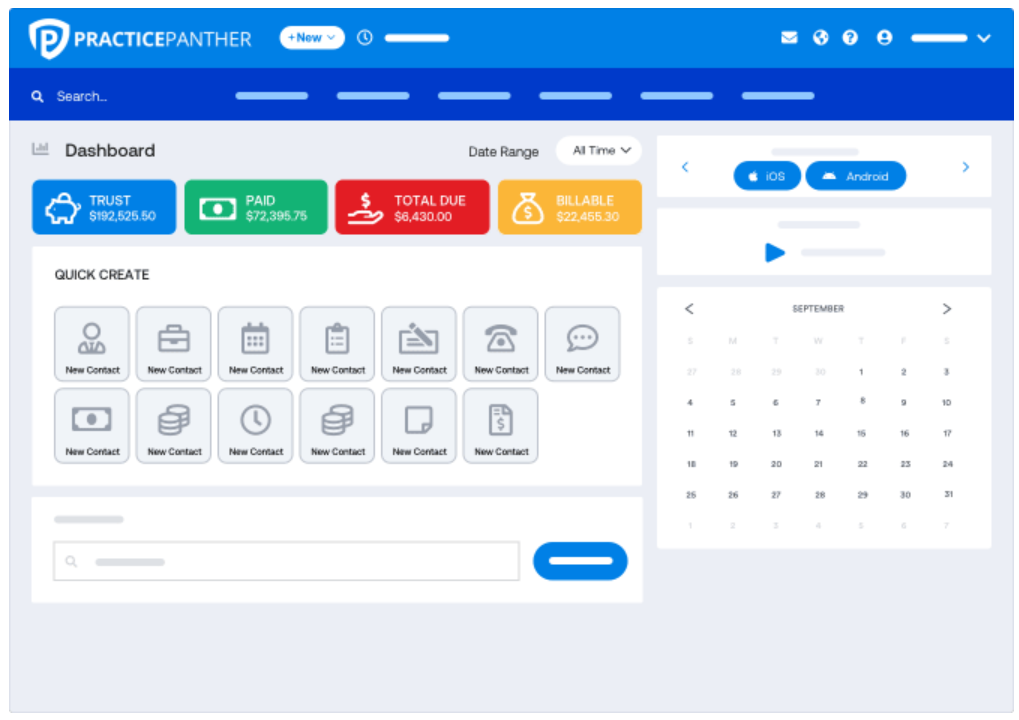The image size is (1019, 720).
Task: Click the first coin stack quick create icon
Action: tap(174, 426)
